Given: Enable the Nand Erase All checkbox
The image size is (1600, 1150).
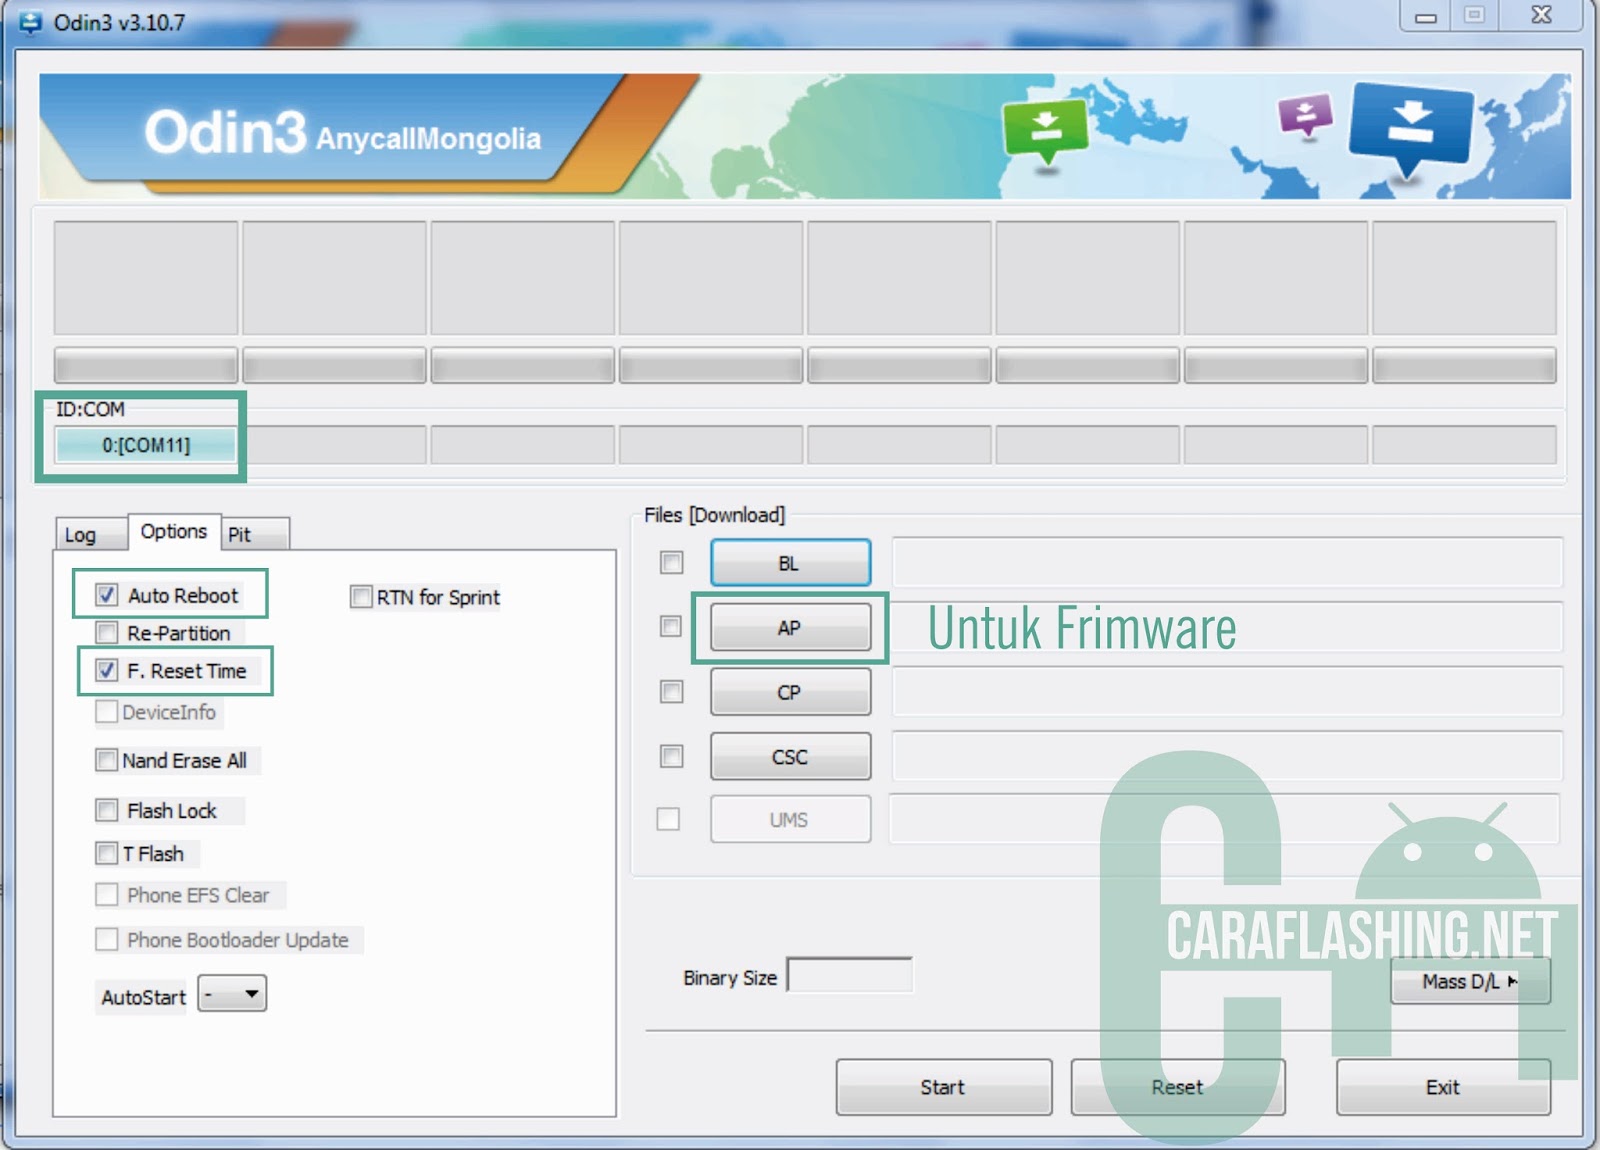Looking at the screenshot, I should pyautogui.click(x=106, y=760).
